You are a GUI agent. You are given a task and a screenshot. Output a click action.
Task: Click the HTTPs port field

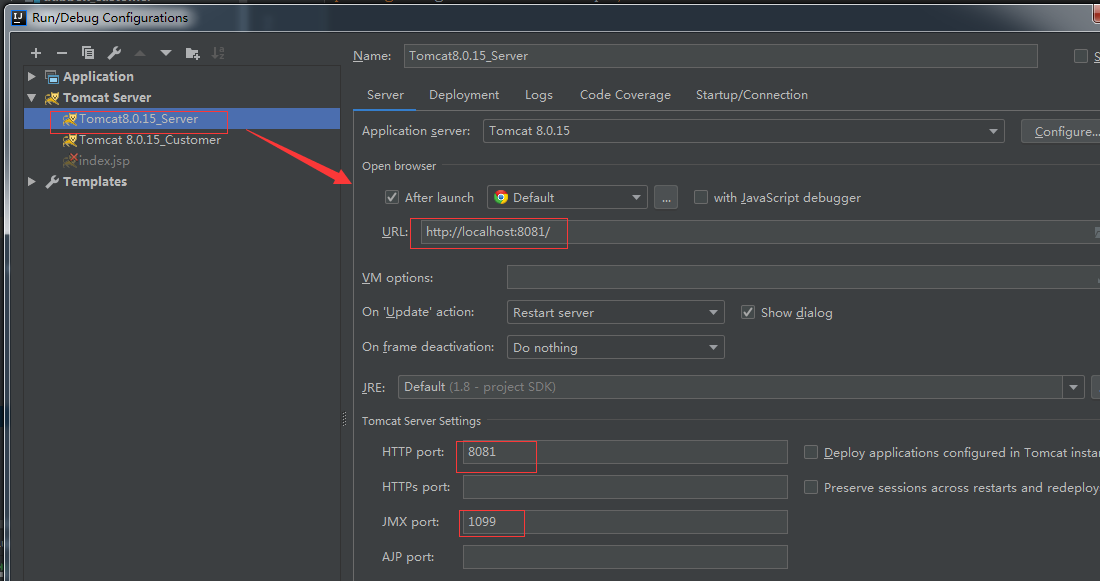[x=625, y=487]
